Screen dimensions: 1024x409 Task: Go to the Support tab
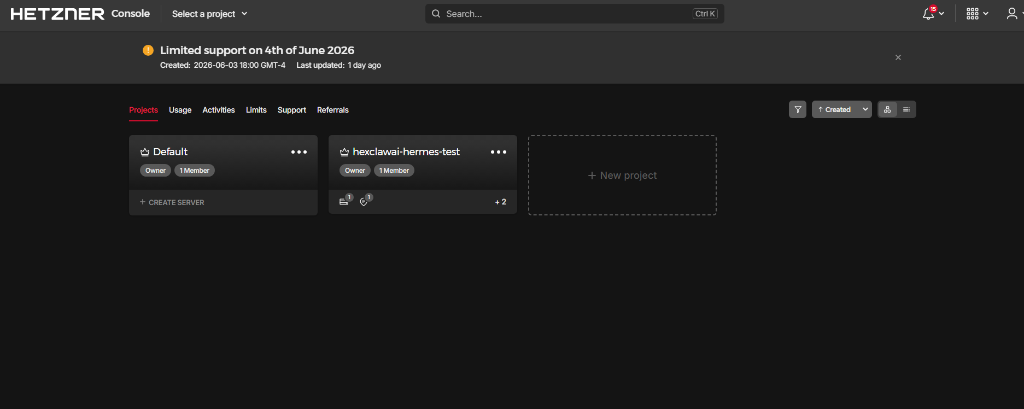292,110
